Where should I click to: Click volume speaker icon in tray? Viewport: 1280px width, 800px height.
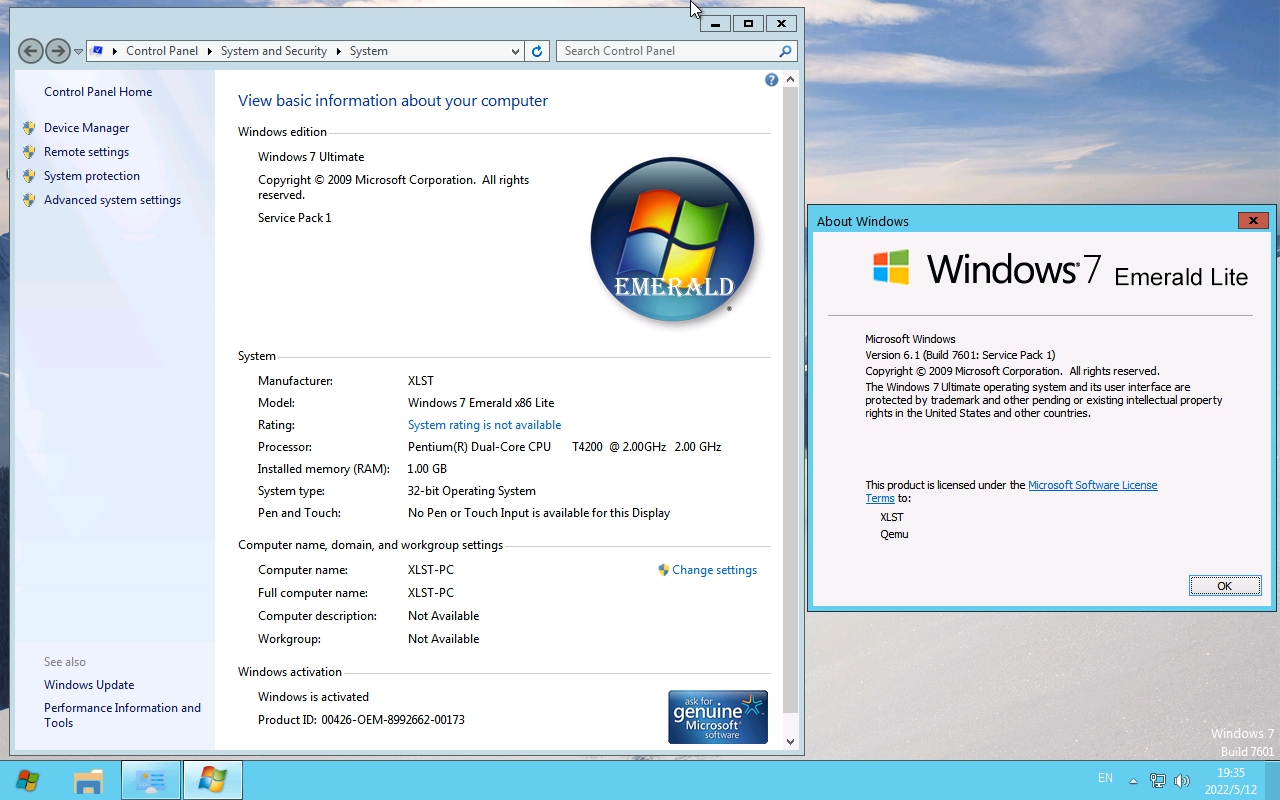click(x=1182, y=781)
